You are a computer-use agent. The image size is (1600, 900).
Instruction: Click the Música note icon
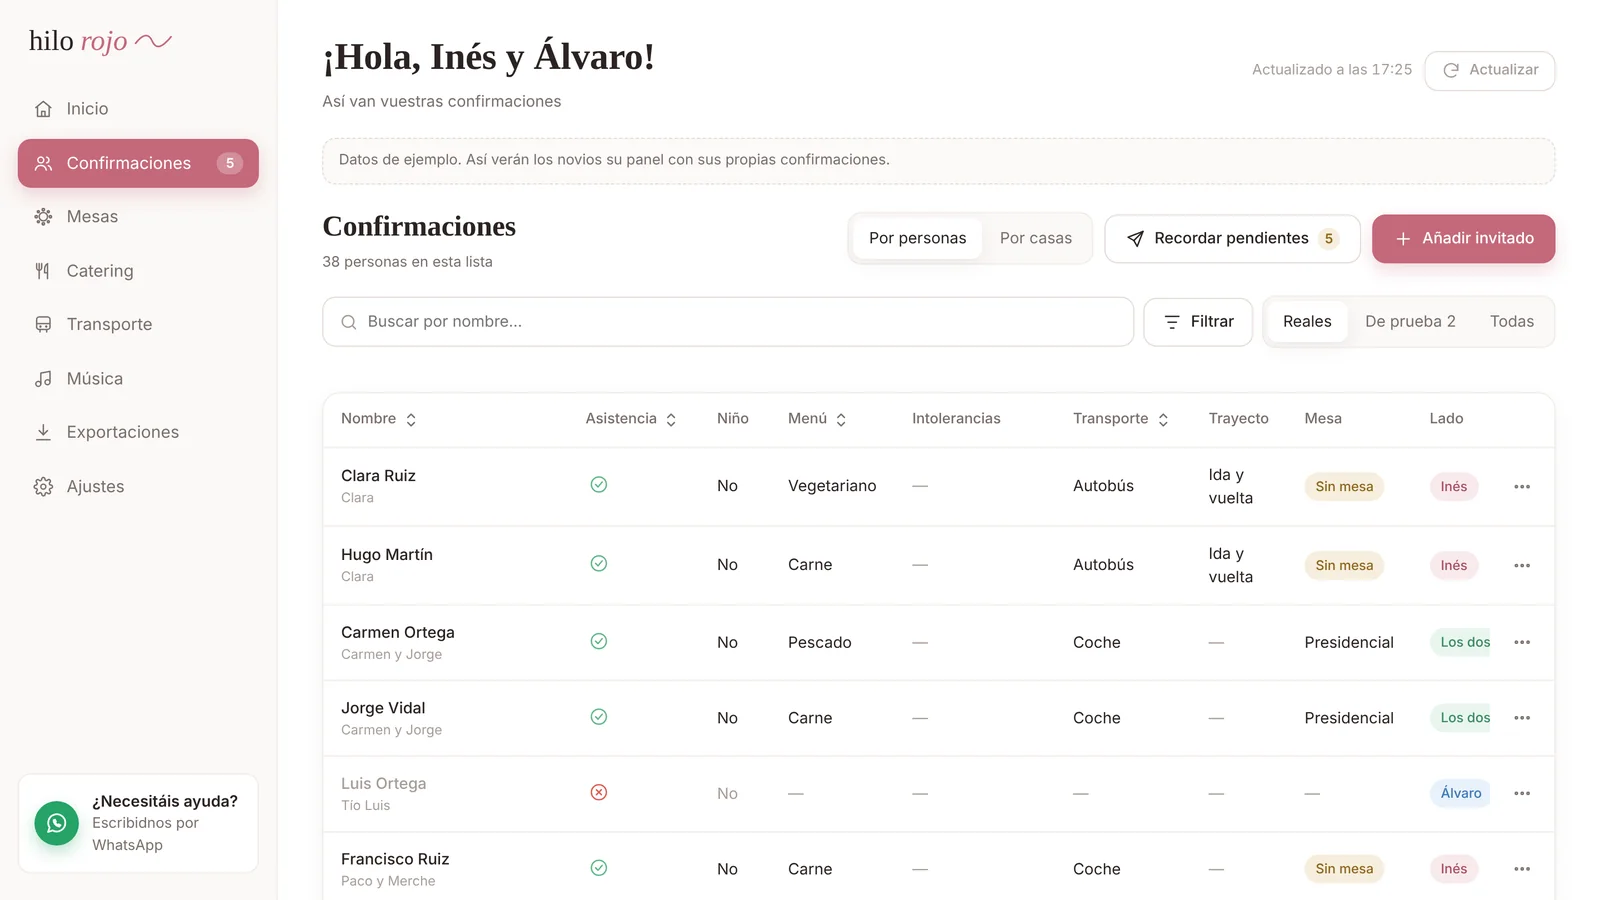point(43,379)
